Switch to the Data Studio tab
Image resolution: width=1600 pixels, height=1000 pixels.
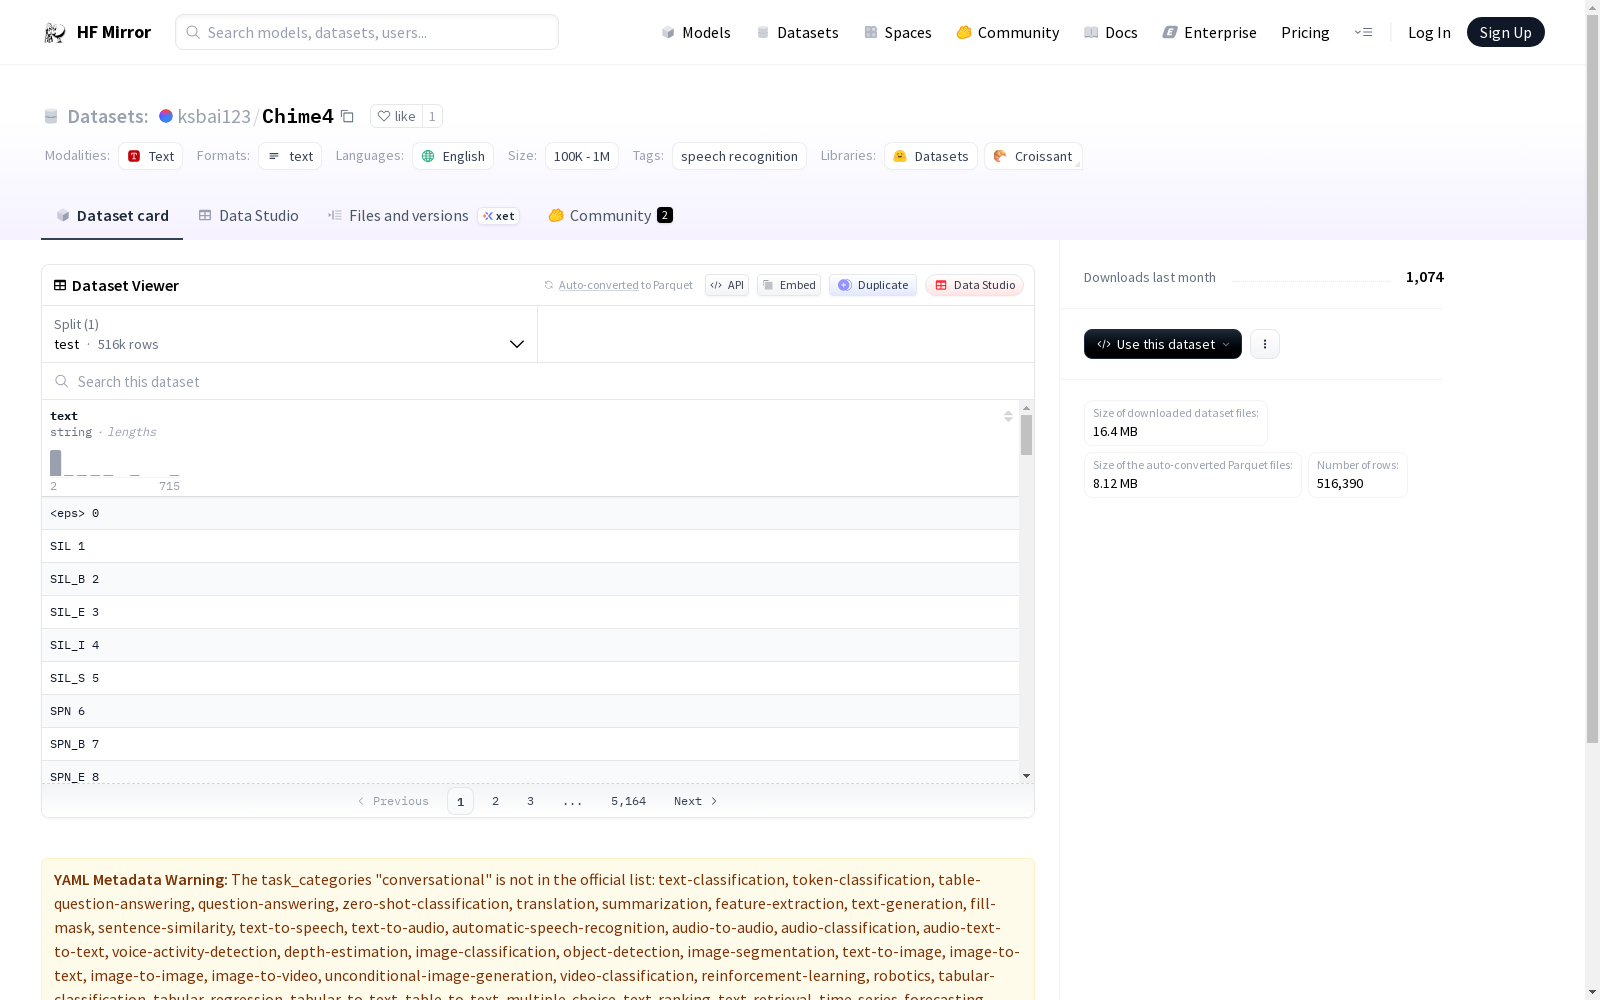click(249, 216)
